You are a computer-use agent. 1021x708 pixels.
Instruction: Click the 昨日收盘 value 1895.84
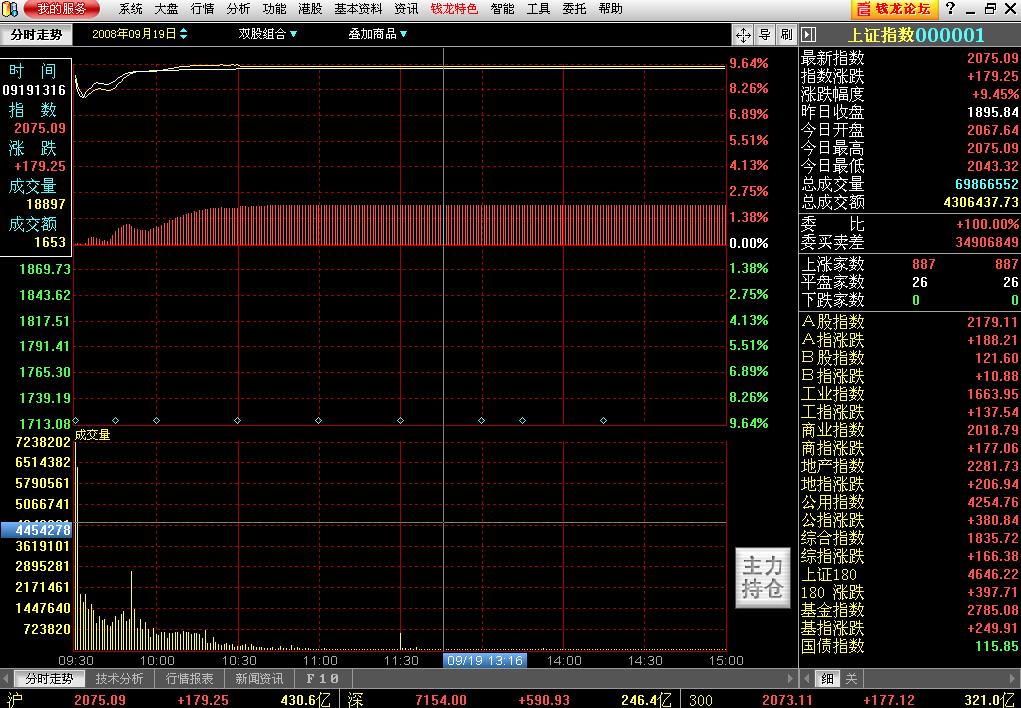(x=992, y=112)
